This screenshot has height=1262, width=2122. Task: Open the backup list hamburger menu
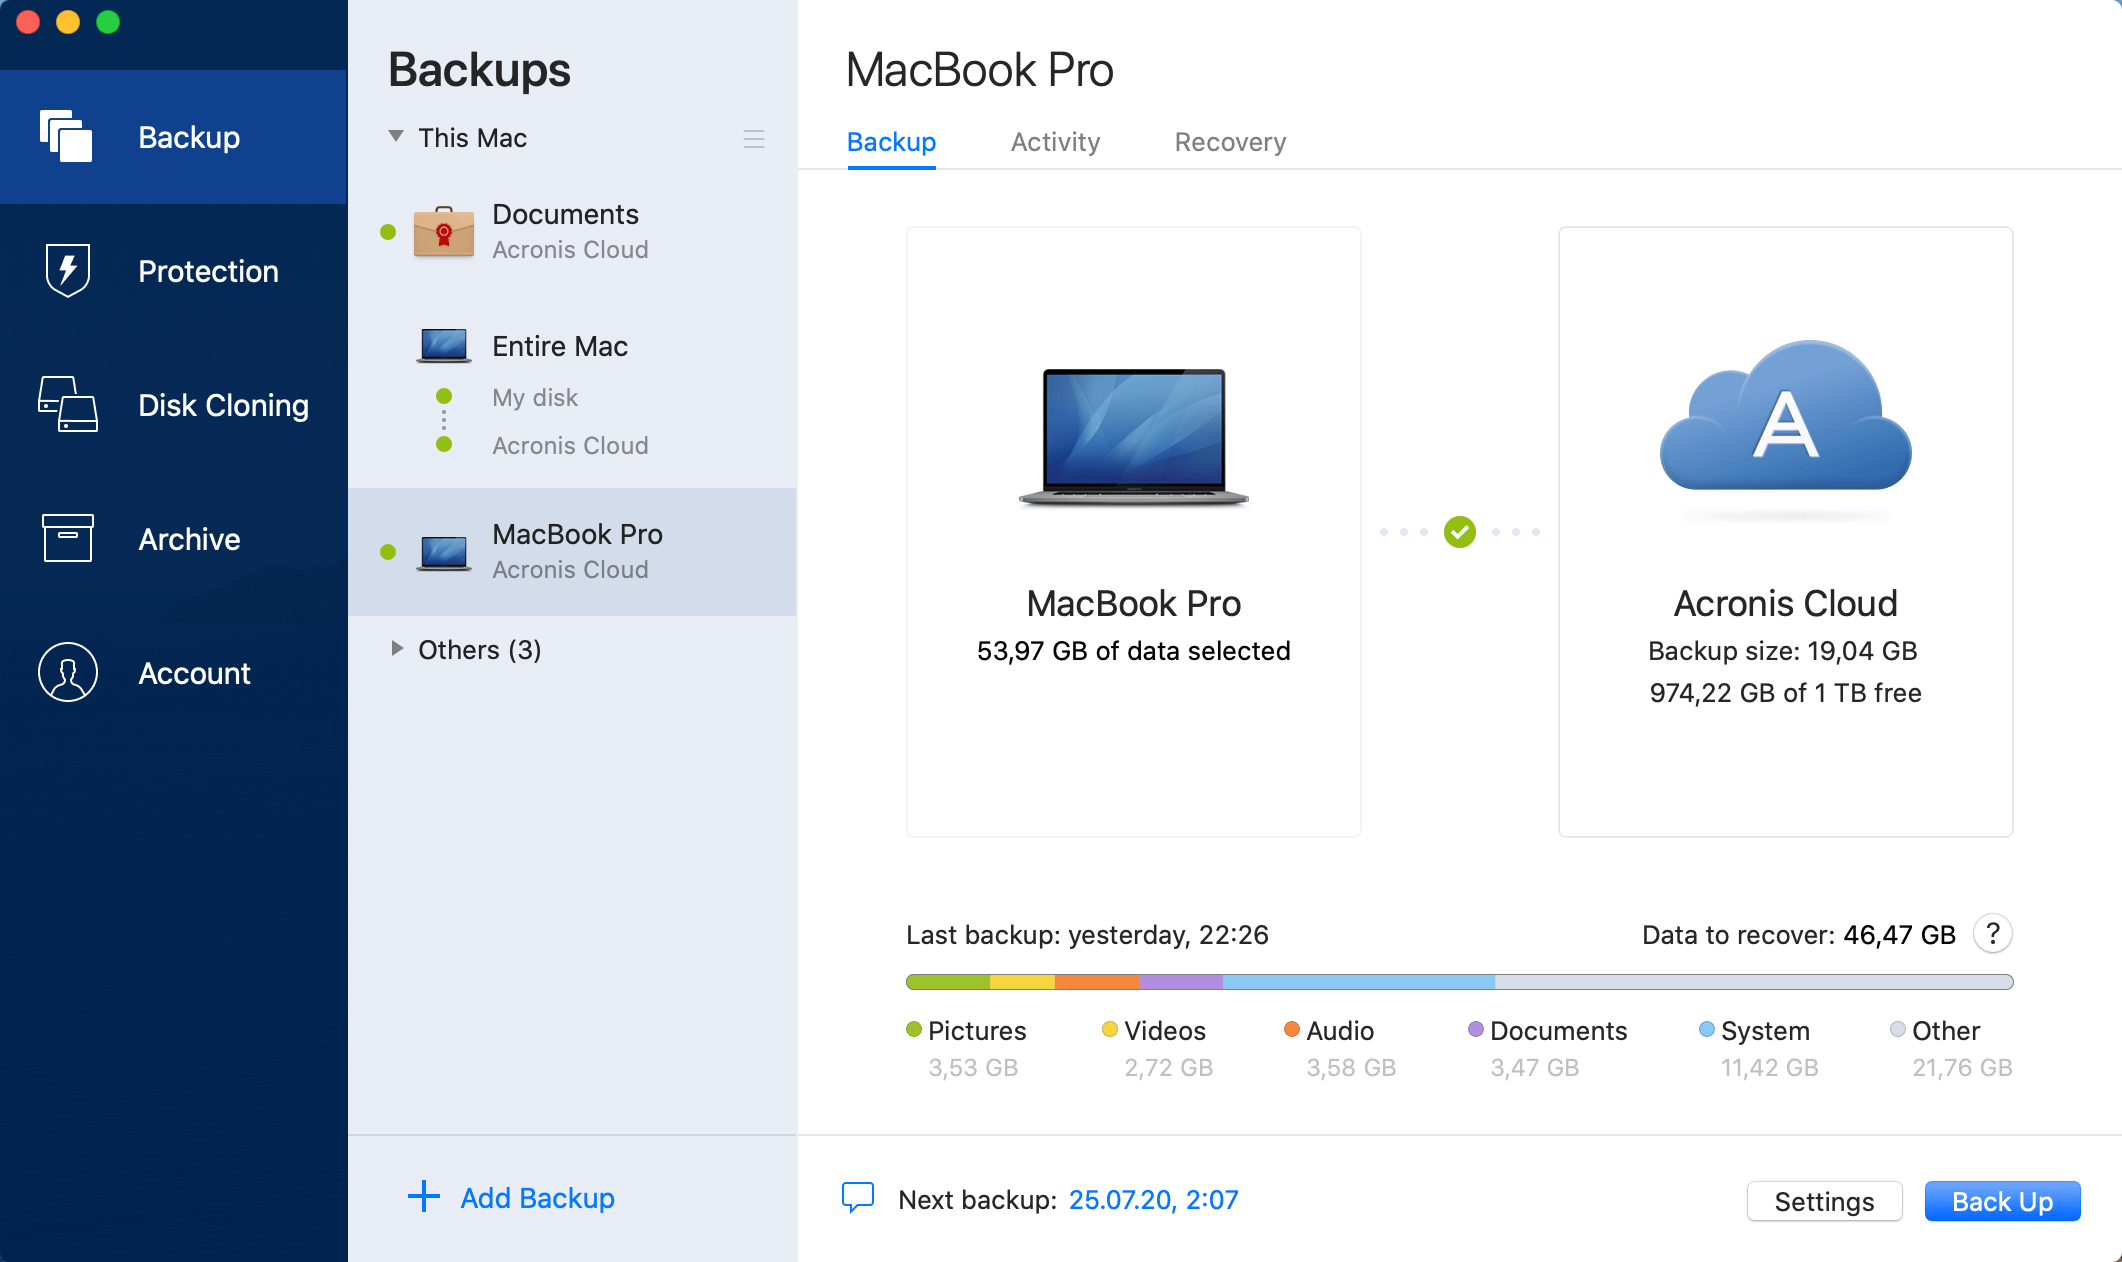[754, 139]
